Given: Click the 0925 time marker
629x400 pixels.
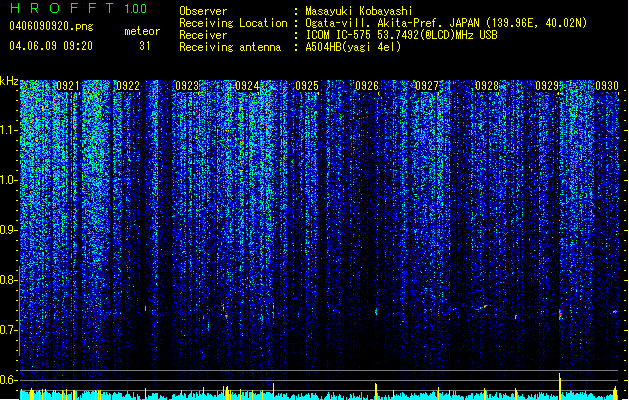Looking at the screenshot, I should tap(307, 86).
